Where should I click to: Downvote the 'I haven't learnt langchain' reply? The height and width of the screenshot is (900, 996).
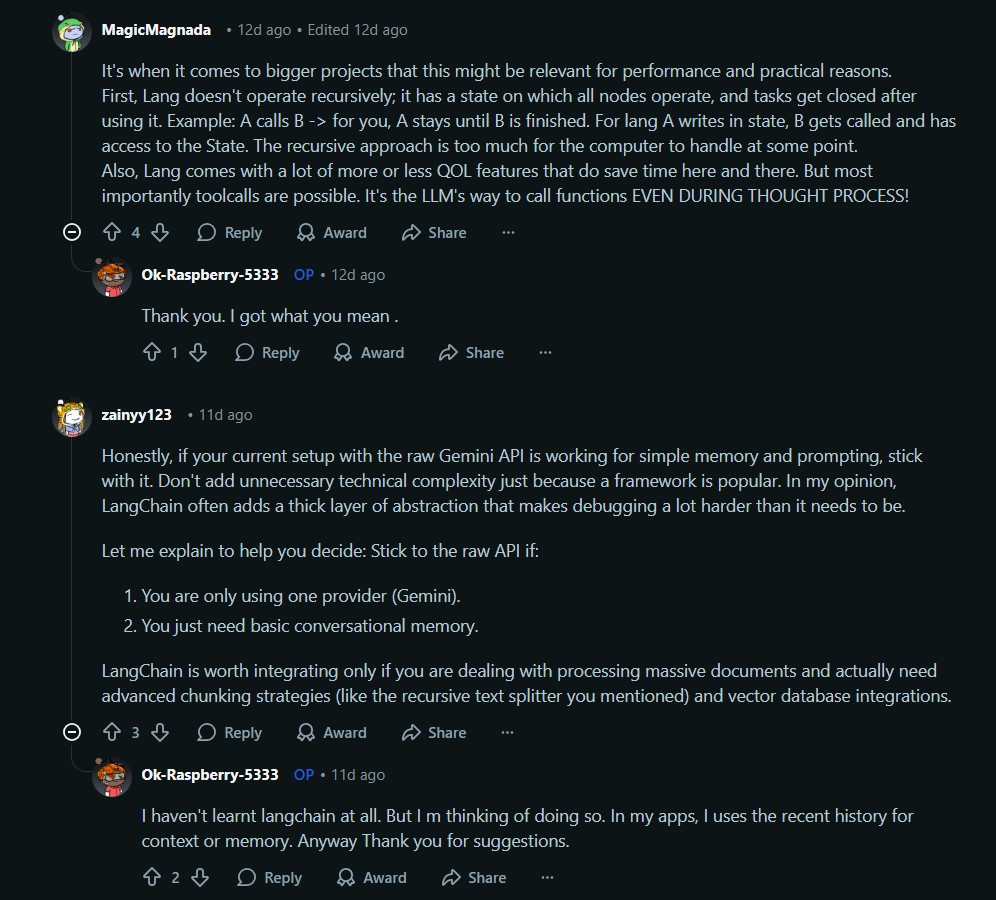[200, 877]
